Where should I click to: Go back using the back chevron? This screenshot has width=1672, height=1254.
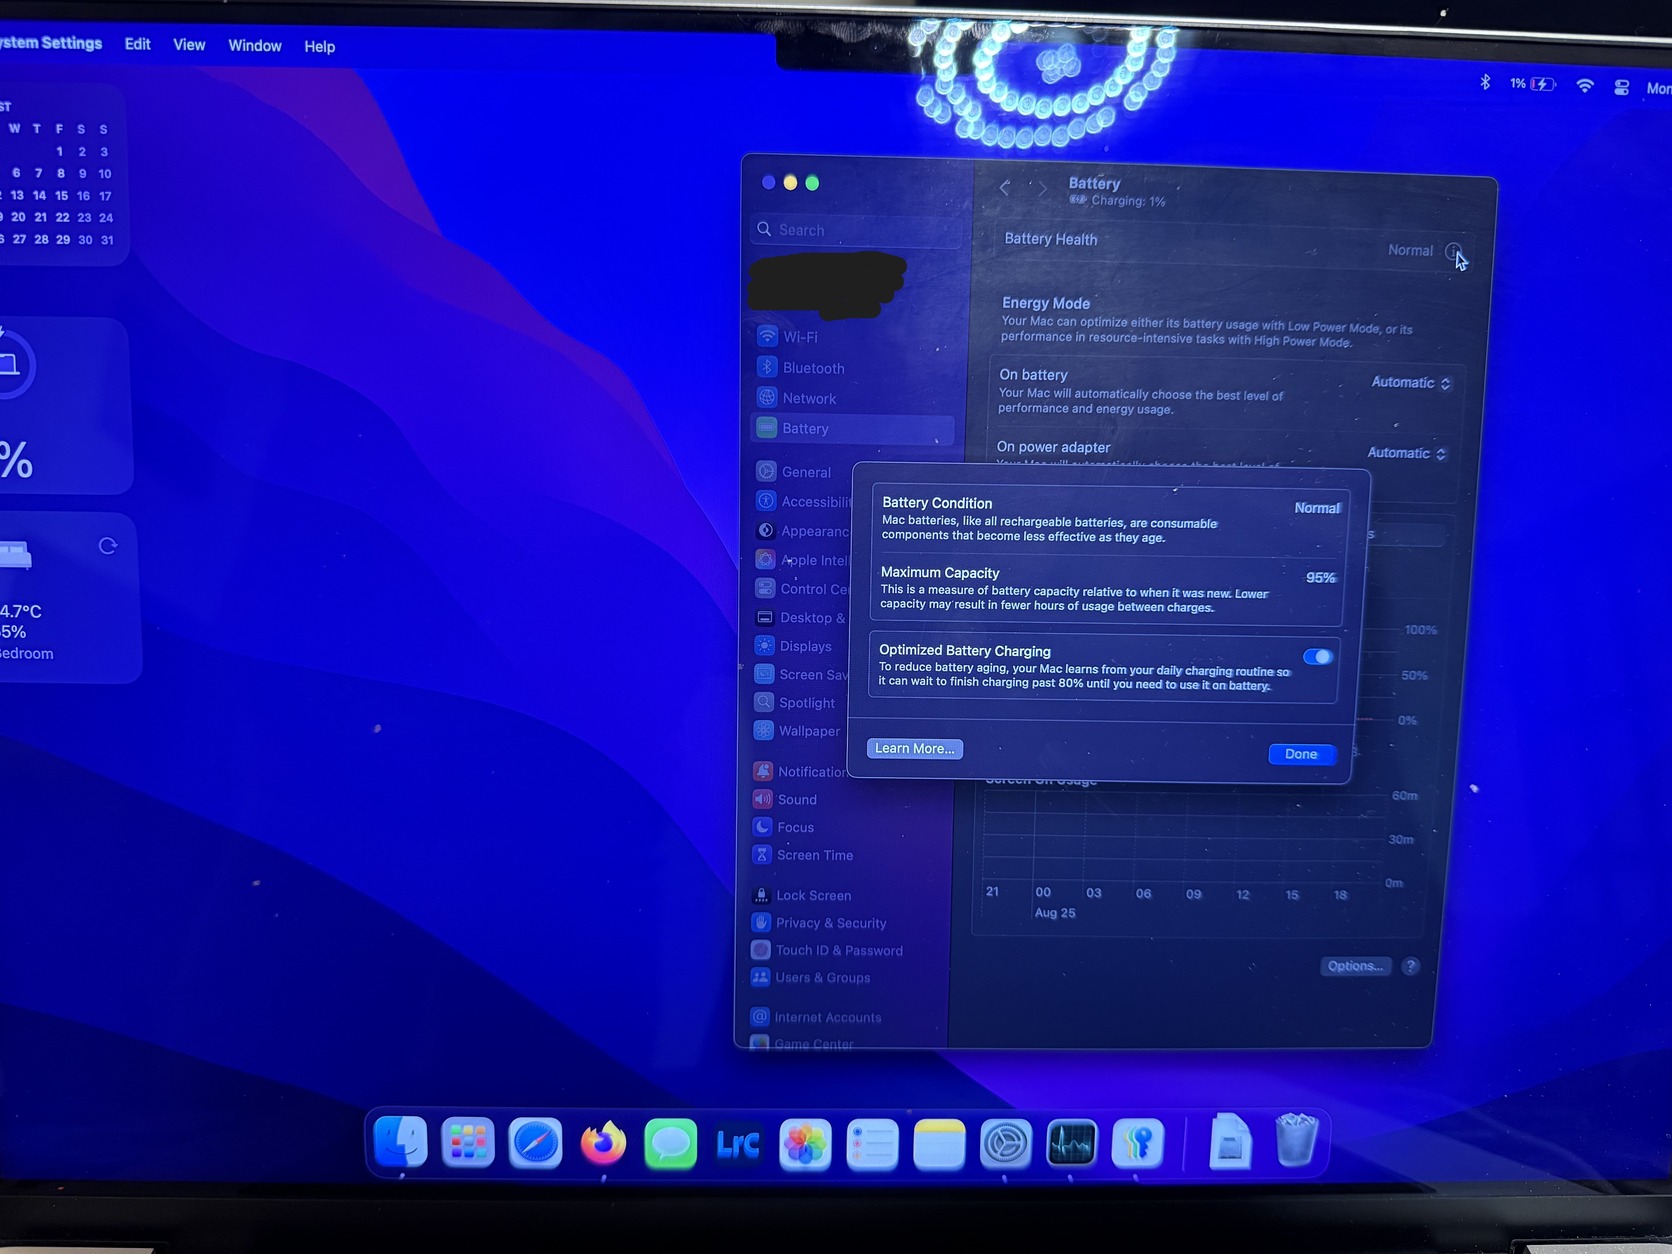[1005, 187]
